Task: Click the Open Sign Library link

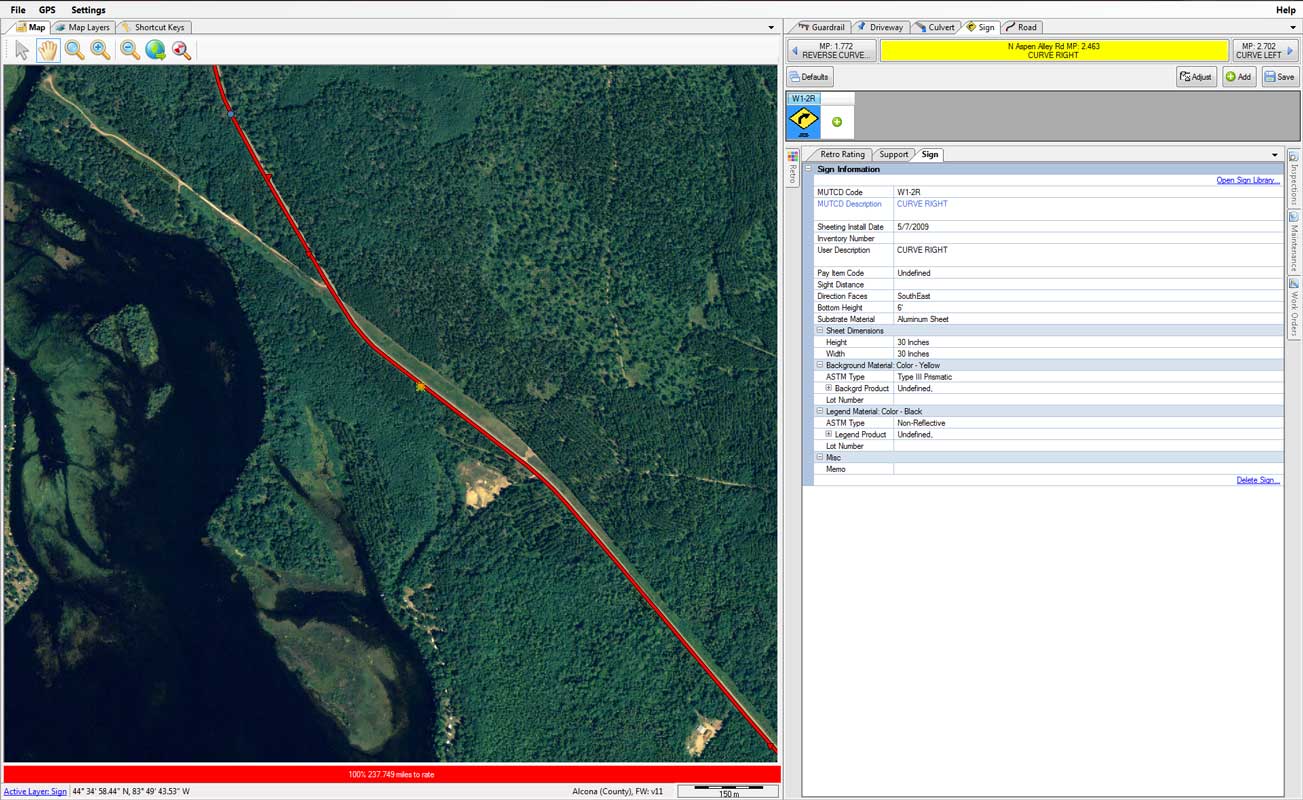Action: [x=1248, y=181]
